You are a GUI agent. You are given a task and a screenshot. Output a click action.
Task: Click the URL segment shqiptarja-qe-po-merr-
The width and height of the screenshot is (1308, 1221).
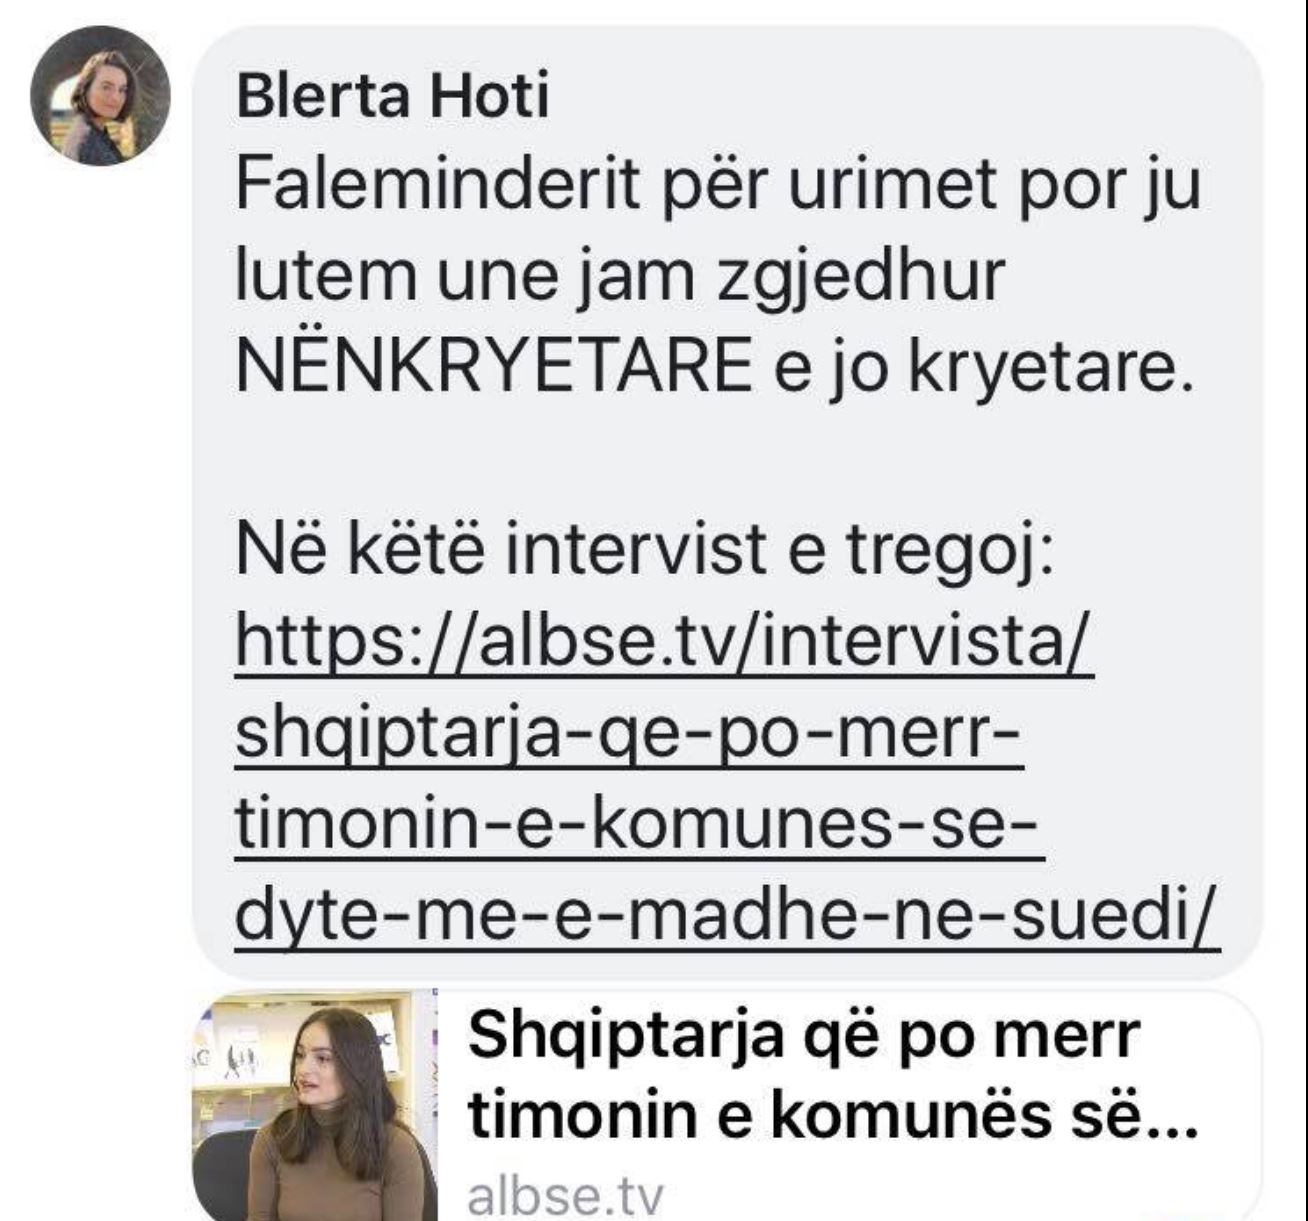[x=629, y=733]
